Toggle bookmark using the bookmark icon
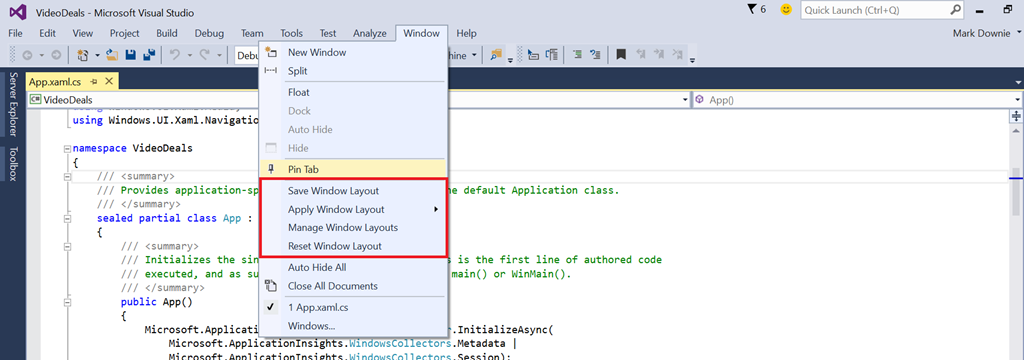The image size is (1024, 360). (622, 55)
